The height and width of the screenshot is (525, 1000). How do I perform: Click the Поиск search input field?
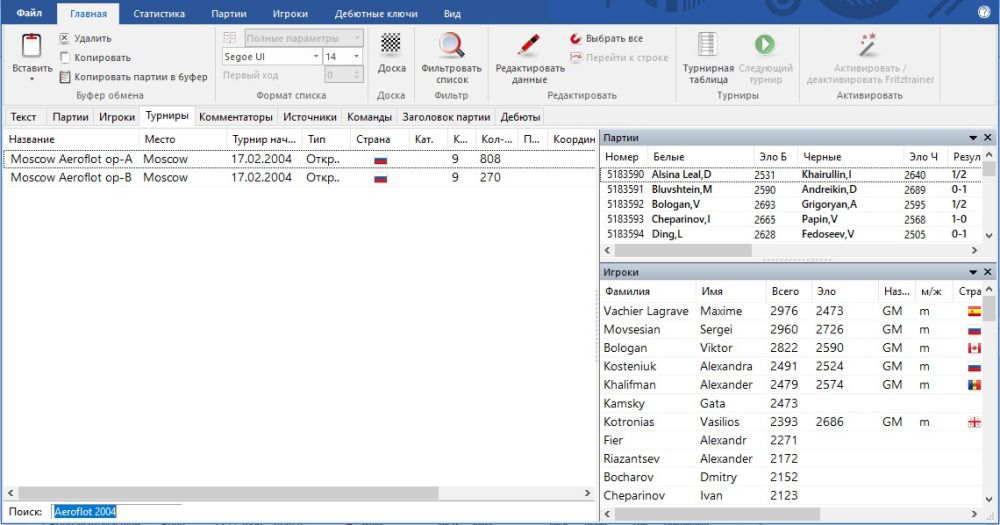(117, 512)
